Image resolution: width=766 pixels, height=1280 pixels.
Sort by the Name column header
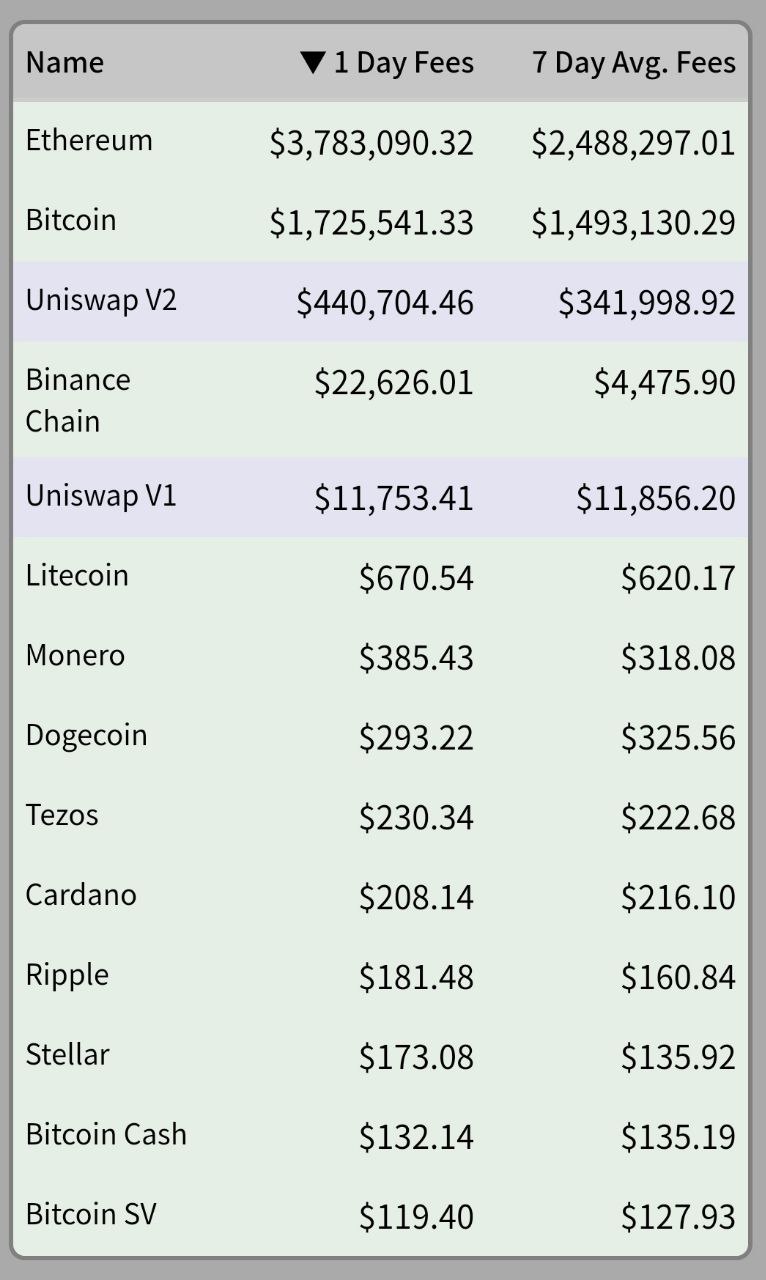(65, 63)
